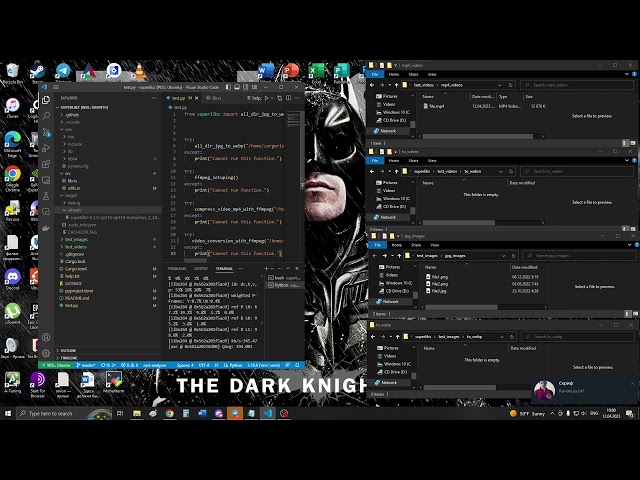Open the Docker whale view in VS Code
This screenshot has width=640, height=480.
(46, 228)
